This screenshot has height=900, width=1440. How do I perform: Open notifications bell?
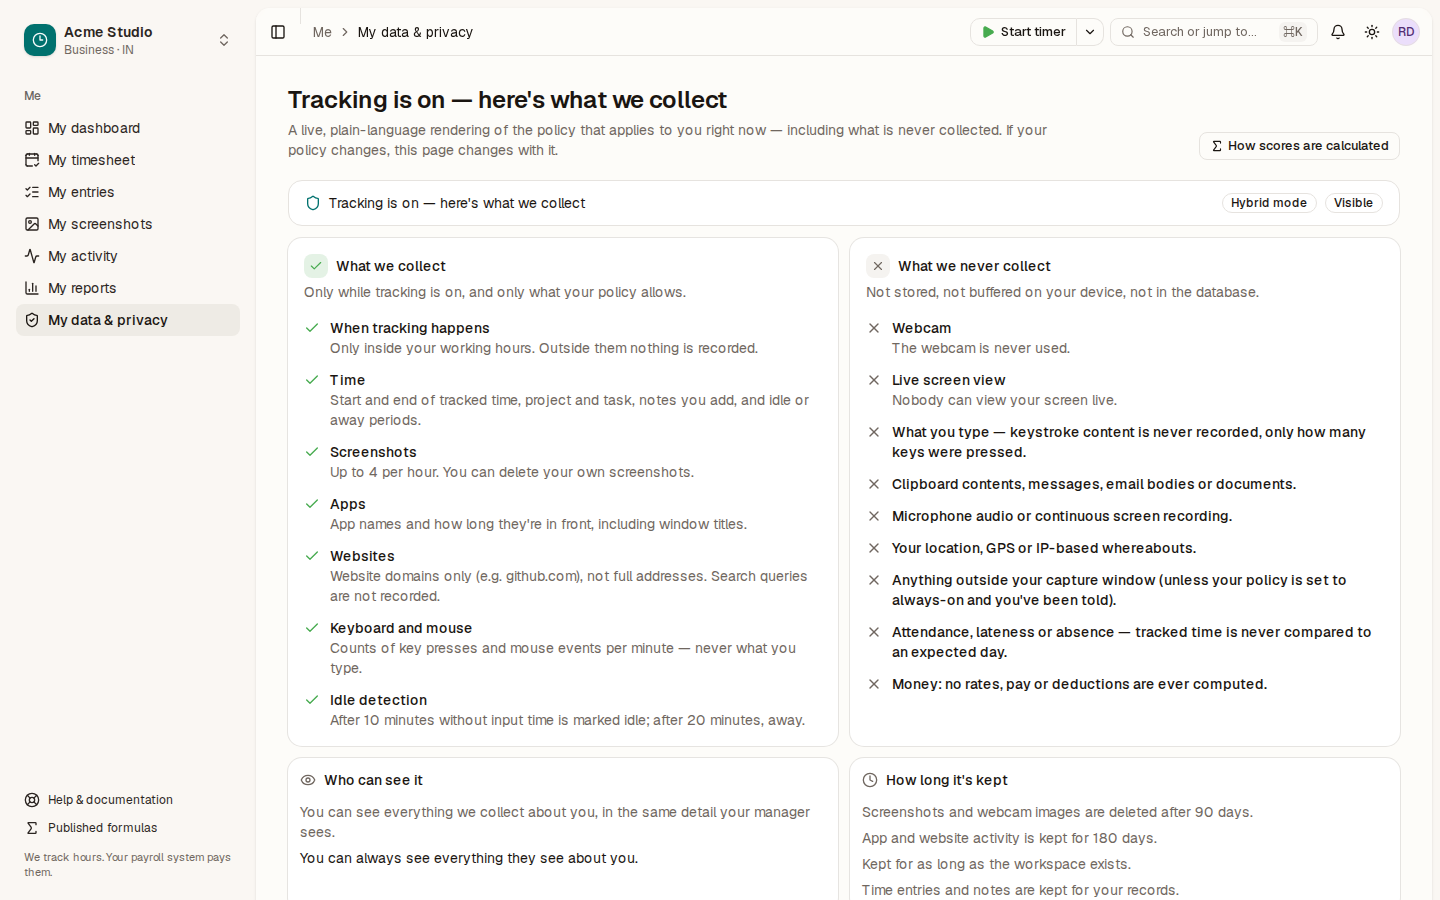tap(1338, 32)
